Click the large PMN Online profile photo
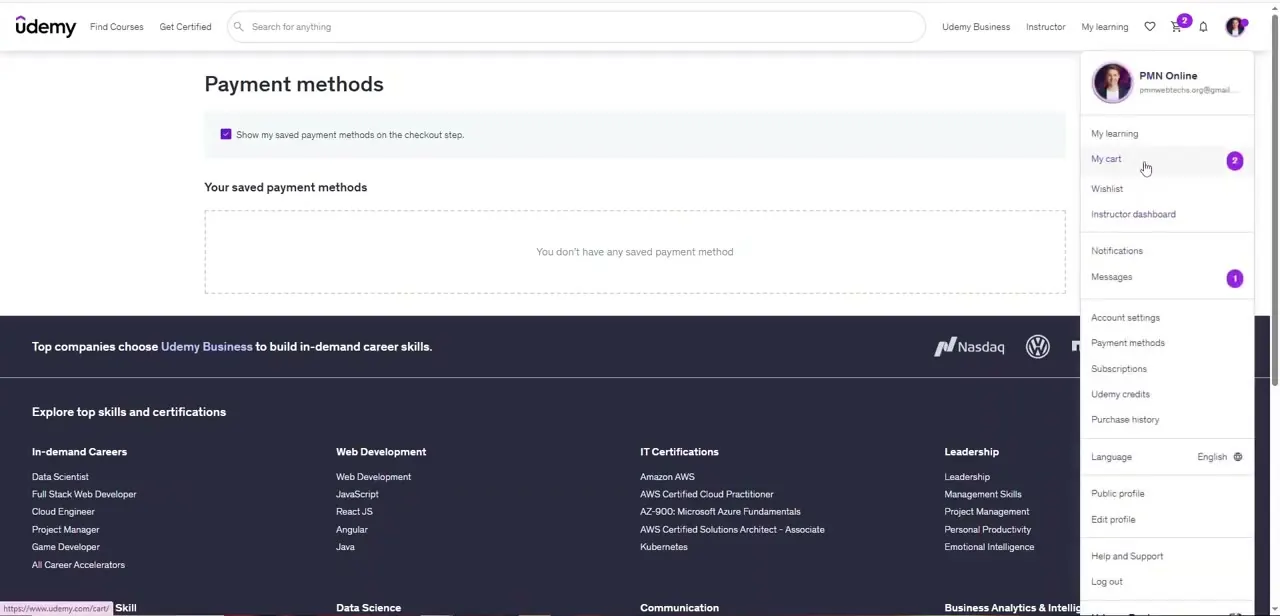The width and height of the screenshot is (1280, 616). (1112, 82)
